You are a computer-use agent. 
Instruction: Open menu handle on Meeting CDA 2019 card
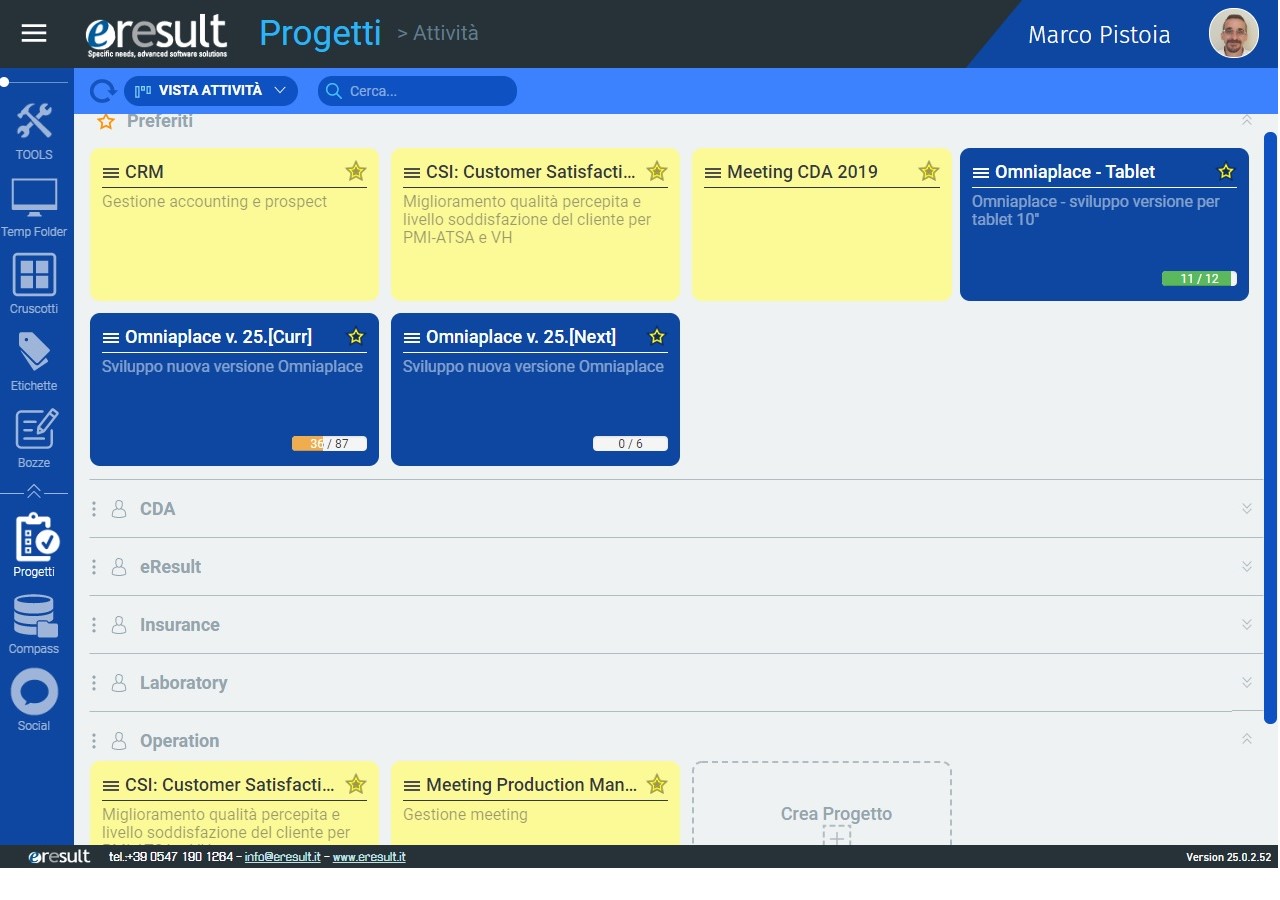[713, 173]
